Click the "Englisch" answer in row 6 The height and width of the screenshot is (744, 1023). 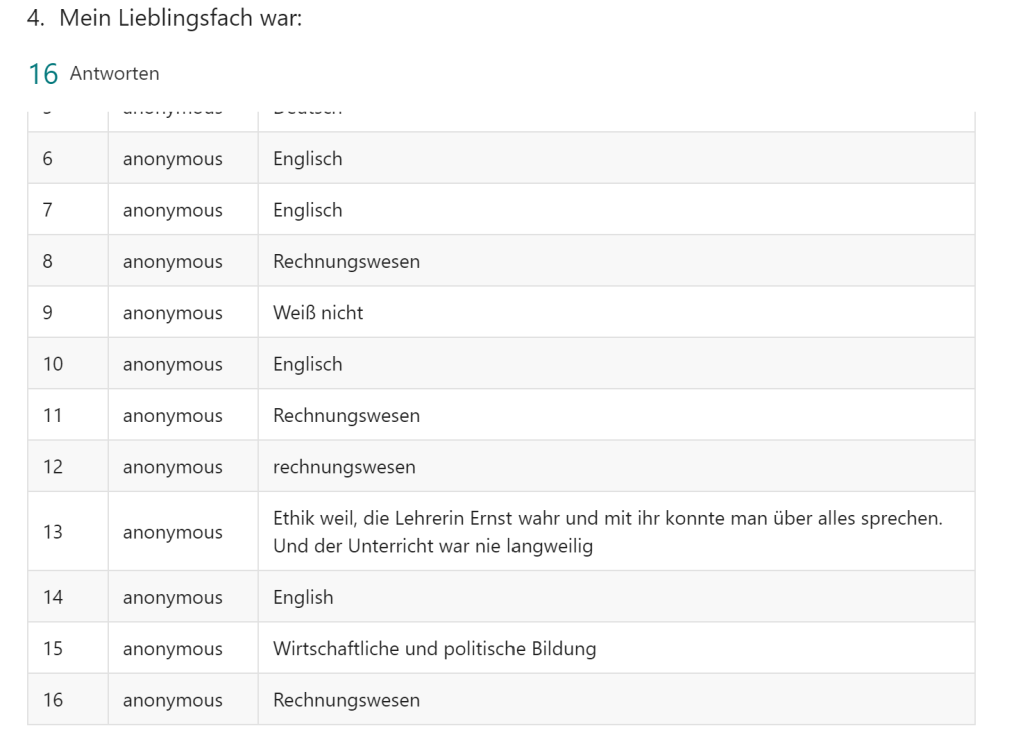307,159
